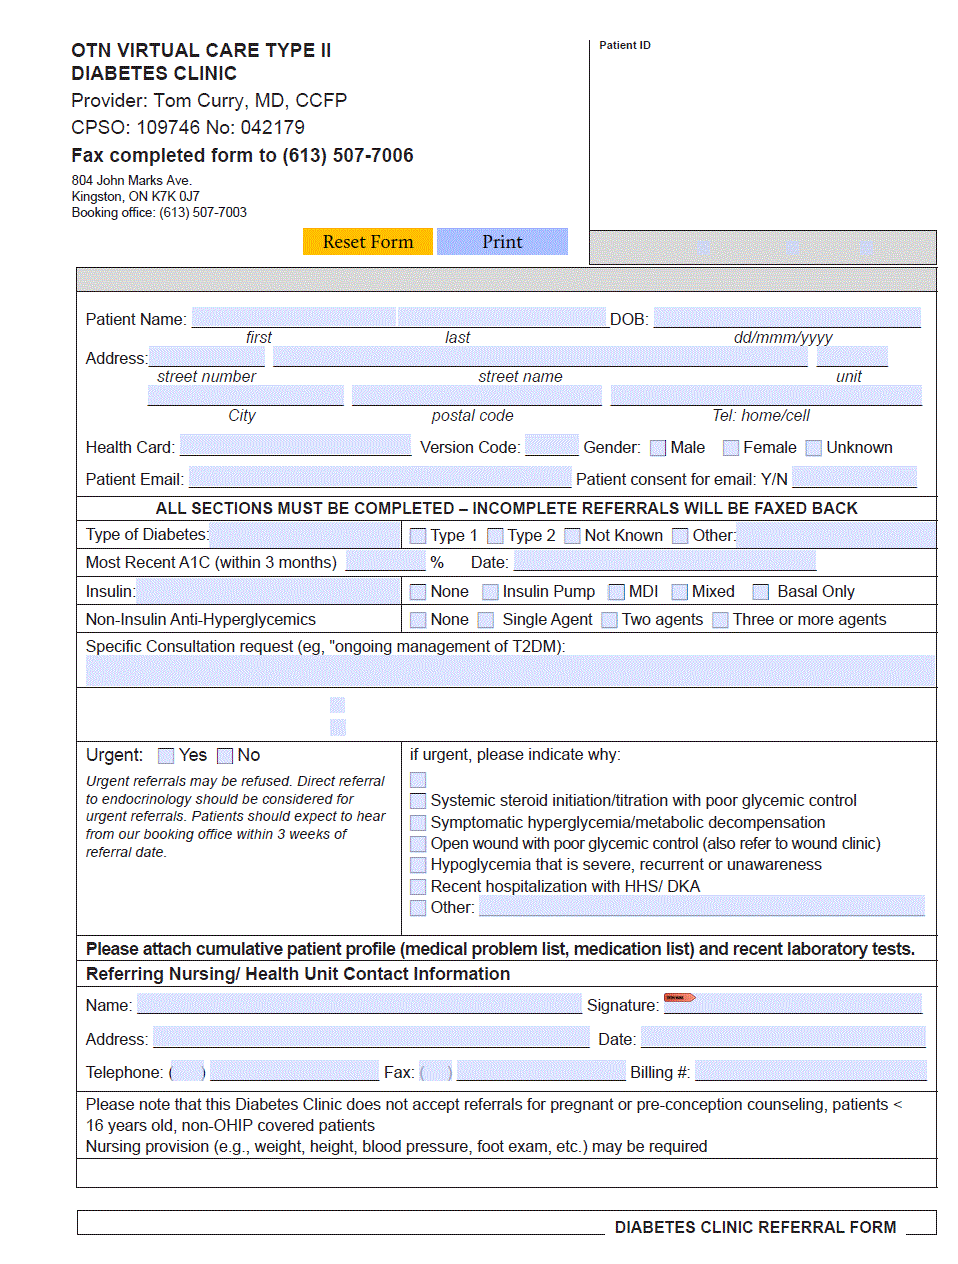
Task: Check the Basal Only checkbox
Action: coord(761,592)
